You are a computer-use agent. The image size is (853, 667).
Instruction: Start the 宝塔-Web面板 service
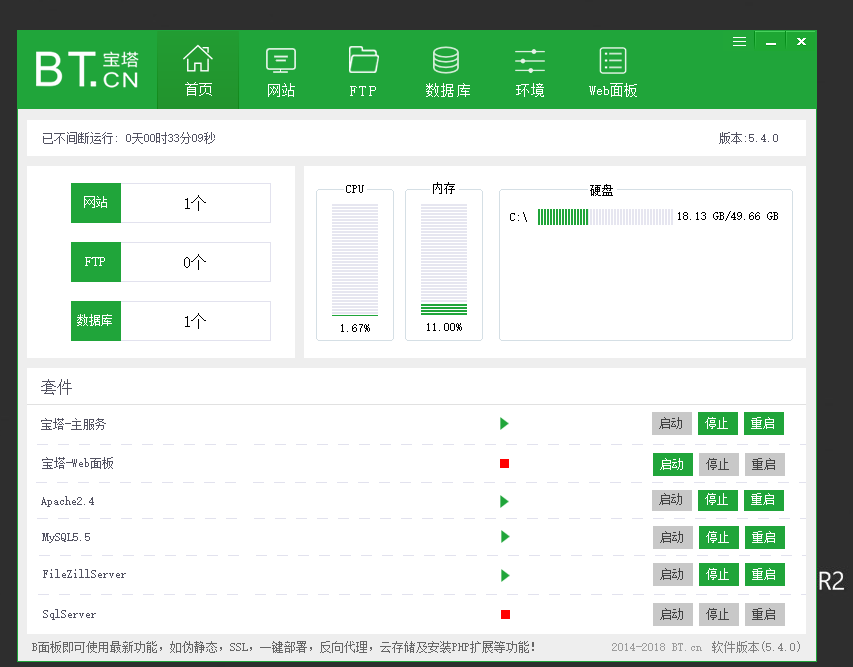pyautogui.click(x=673, y=464)
